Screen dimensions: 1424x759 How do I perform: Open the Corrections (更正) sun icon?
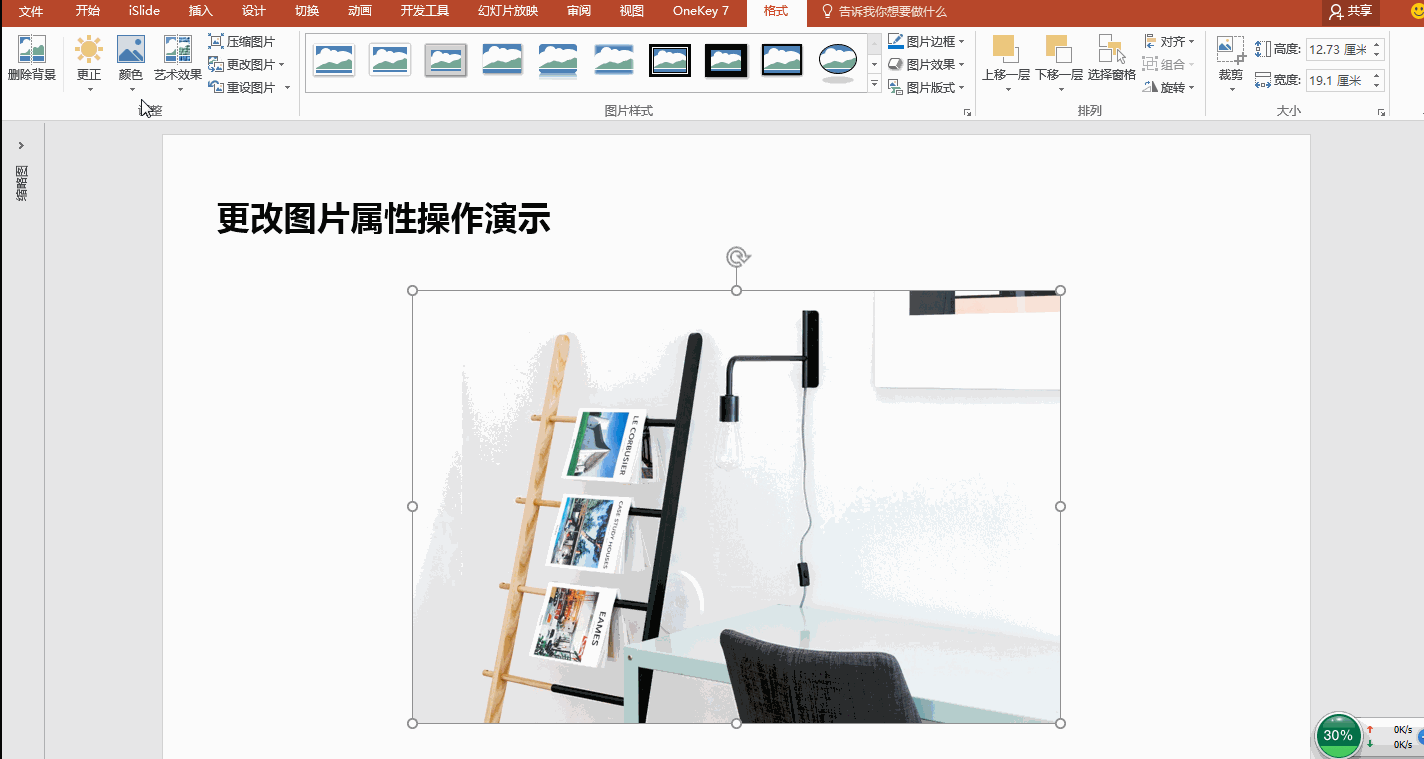click(x=89, y=49)
